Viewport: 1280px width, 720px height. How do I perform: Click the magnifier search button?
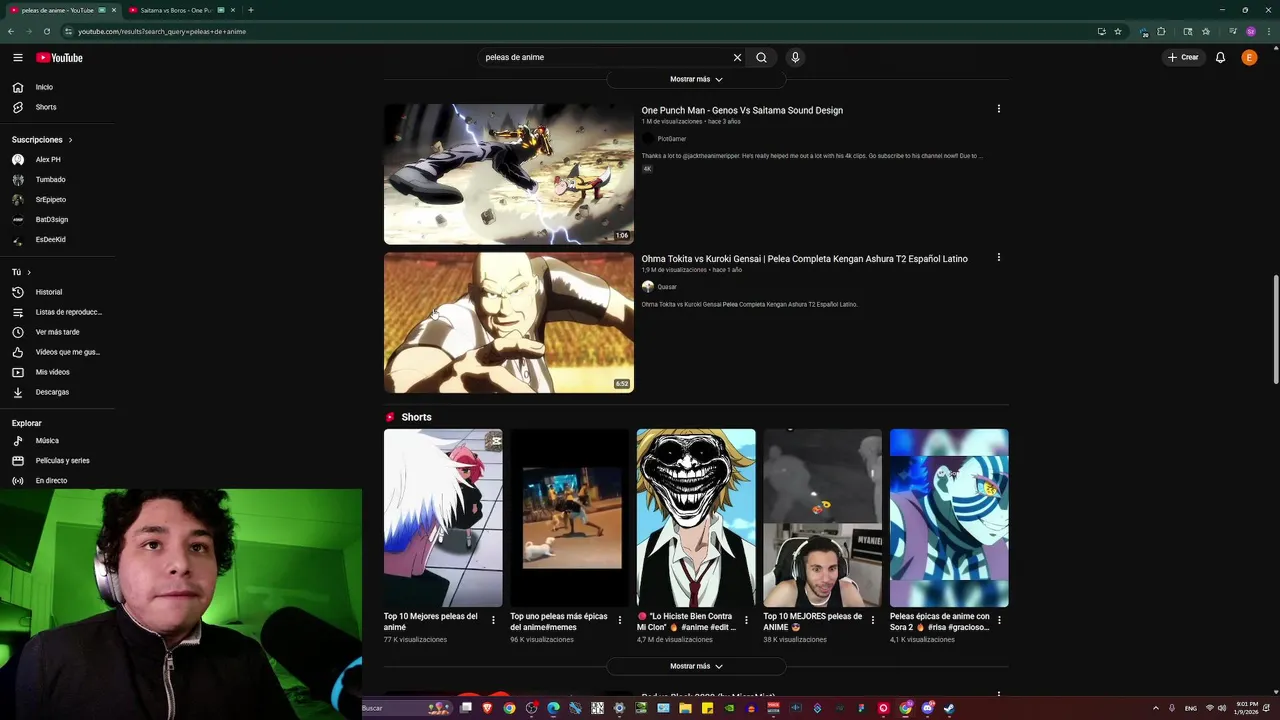[x=761, y=57]
